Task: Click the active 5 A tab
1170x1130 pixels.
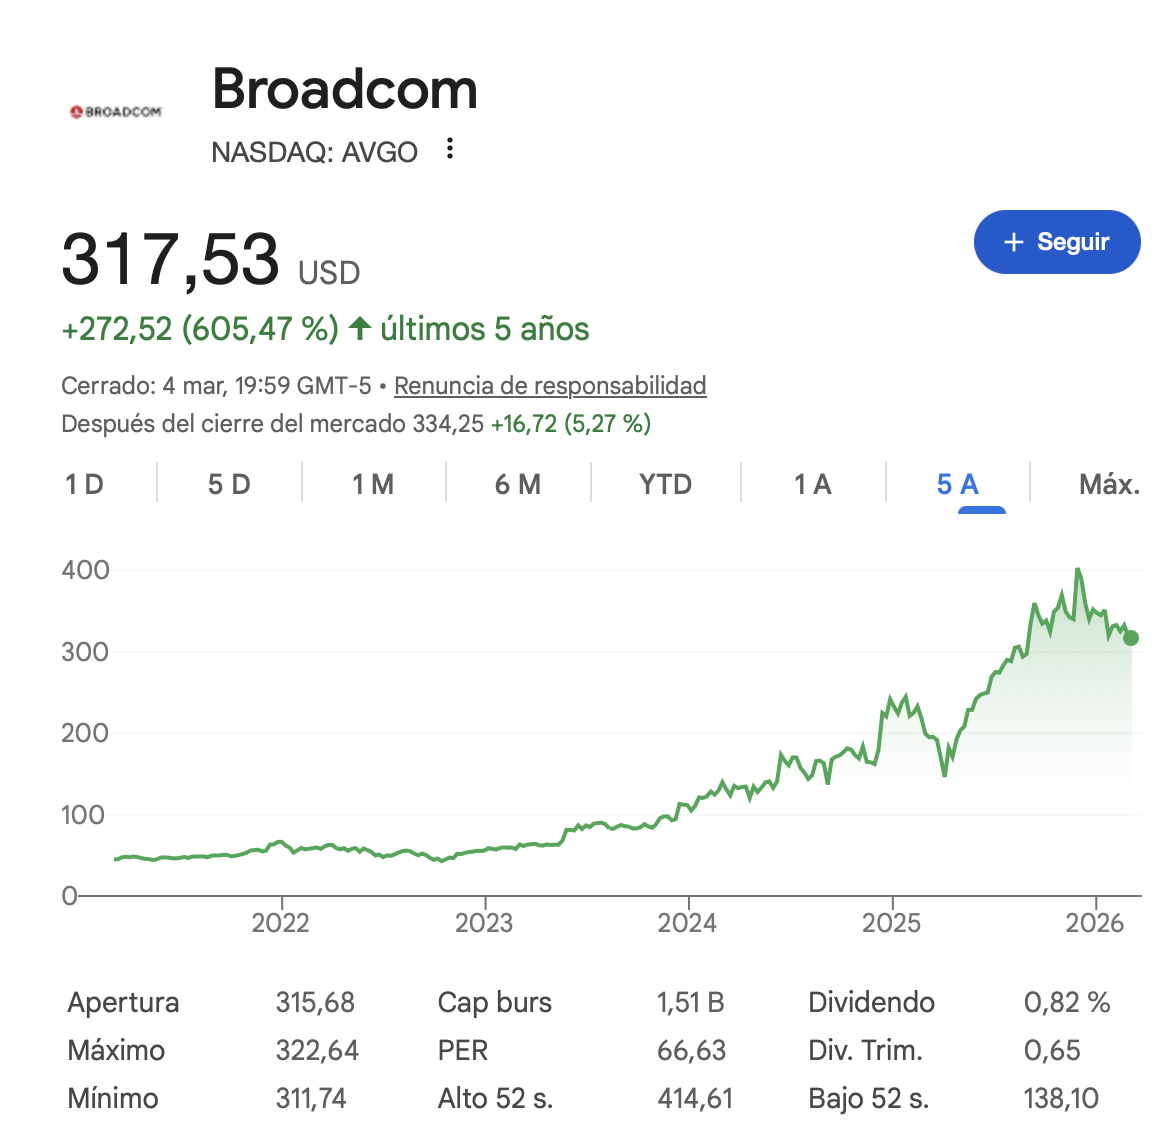Action: tap(958, 485)
